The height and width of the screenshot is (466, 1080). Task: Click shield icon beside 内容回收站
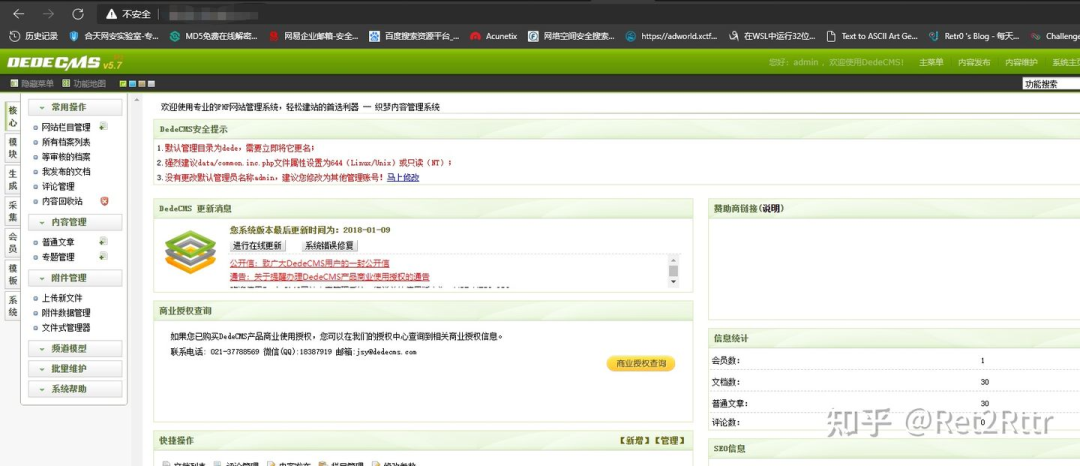[x=104, y=201]
